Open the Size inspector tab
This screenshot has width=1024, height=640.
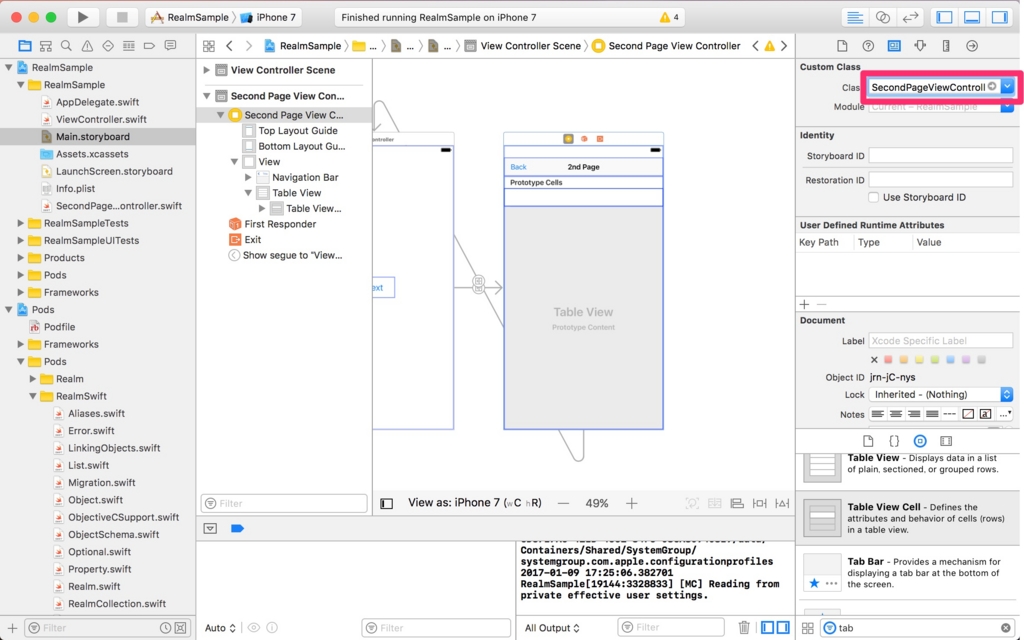click(x=946, y=46)
